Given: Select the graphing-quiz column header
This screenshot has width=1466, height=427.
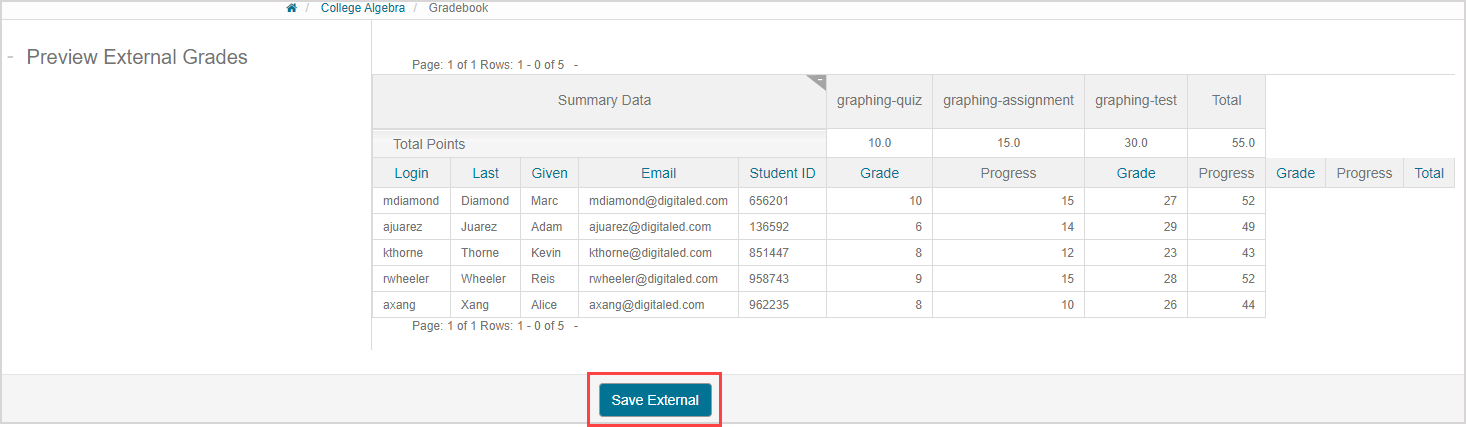Looking at the screenshot, I should click(x=879, y=100).
